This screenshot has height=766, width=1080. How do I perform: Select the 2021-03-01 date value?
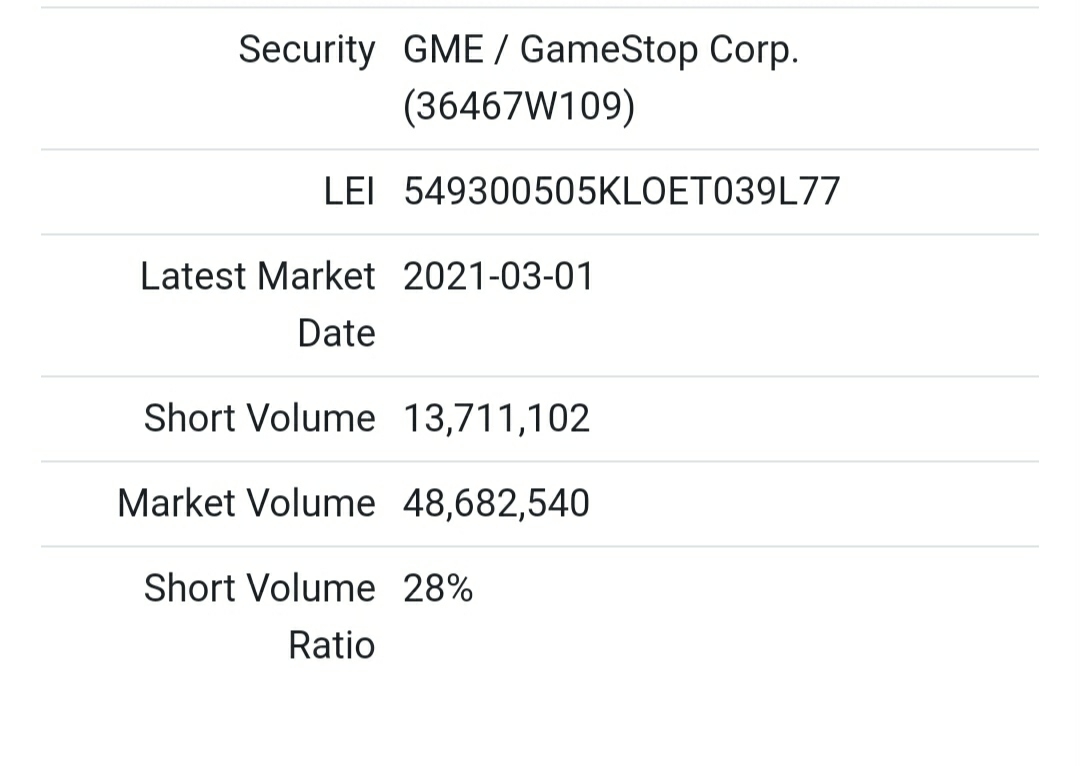coord(498,277)
